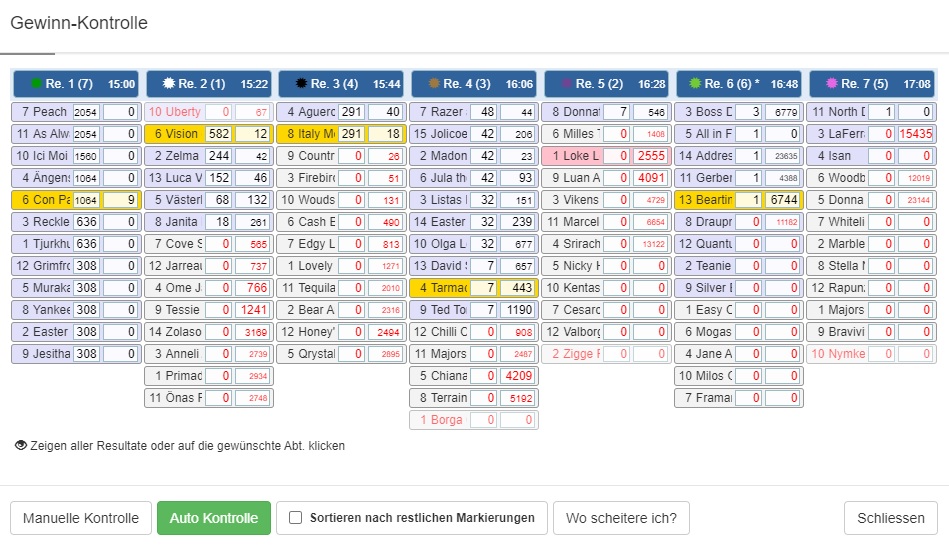Click the 2555 value beside 1 Loke L
The image size is (949, 547).
pos(651,156)
